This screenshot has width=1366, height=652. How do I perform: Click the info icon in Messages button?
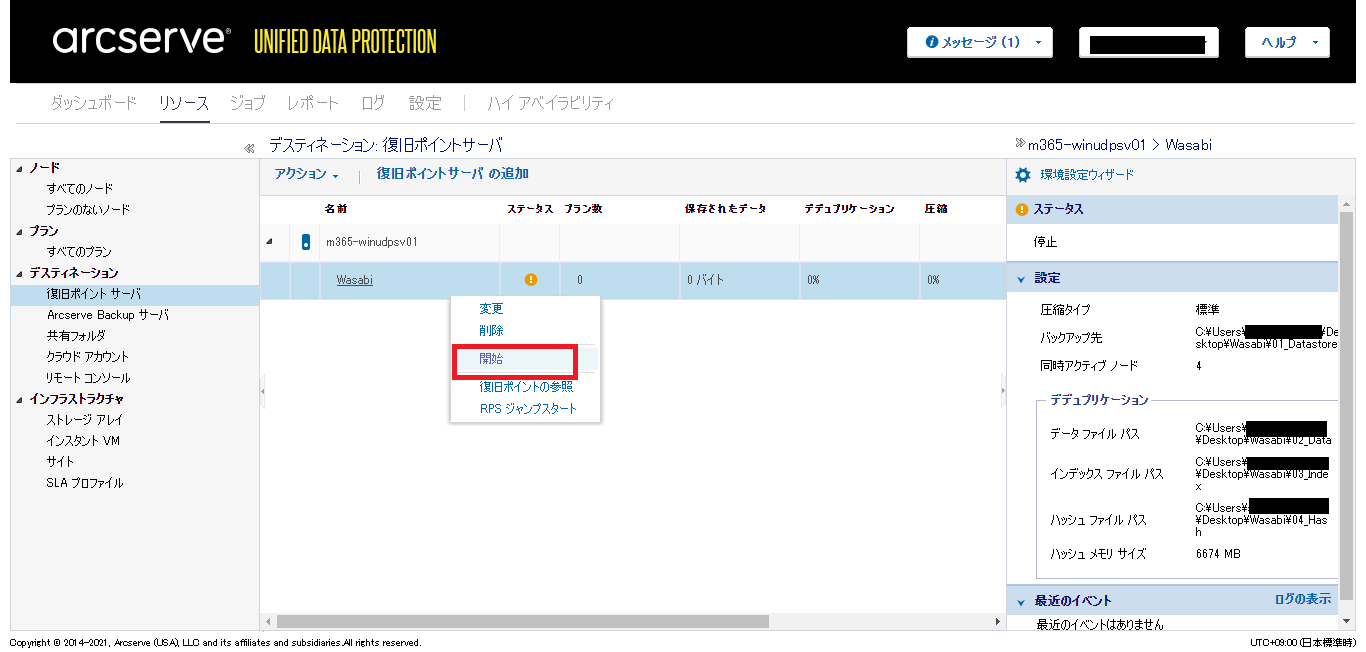coord(931,42)
